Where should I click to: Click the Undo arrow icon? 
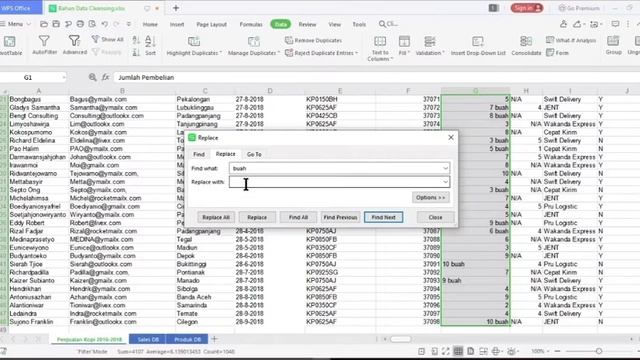click(x=104, y=24)
